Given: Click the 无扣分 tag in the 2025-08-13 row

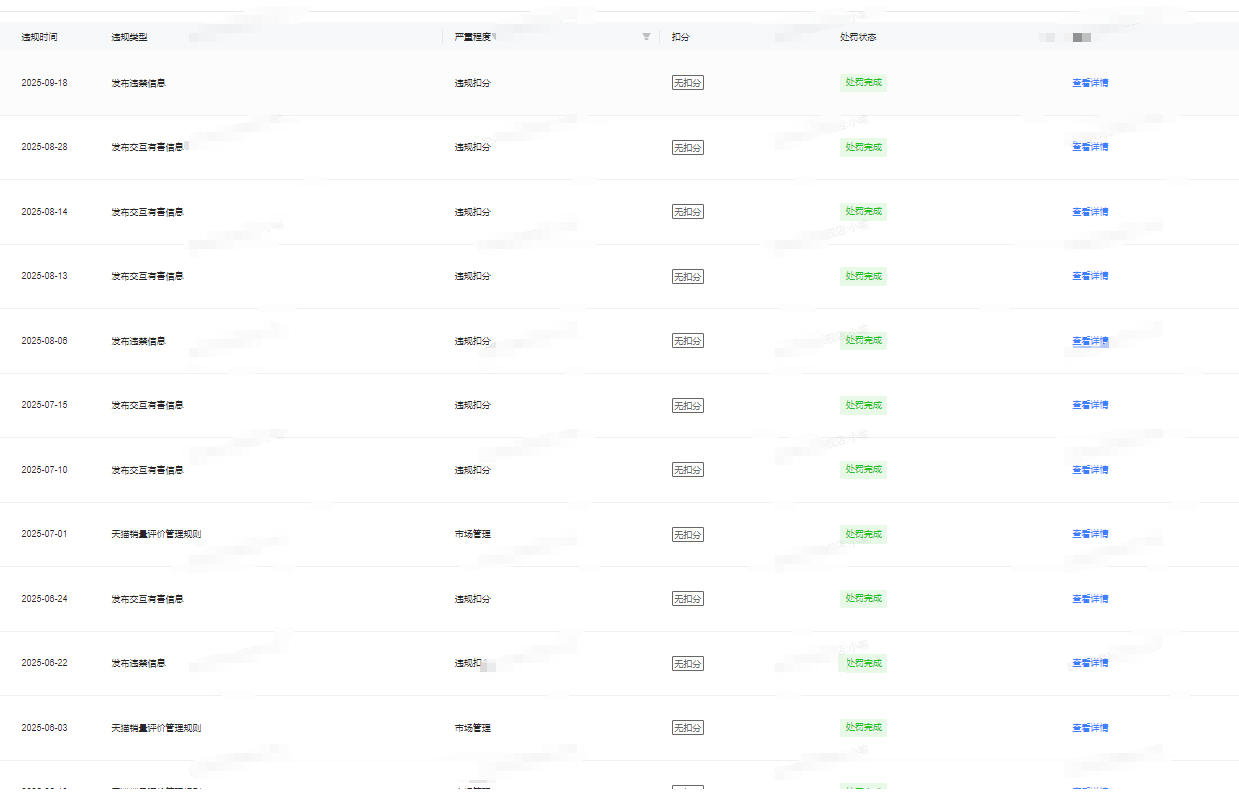Looking at the screenshot, I should click(x=688, y=276).
